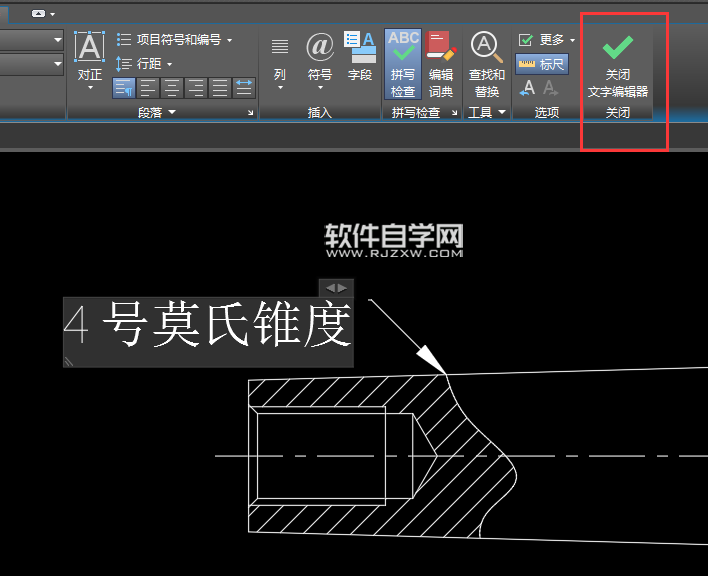Open spell check settings launcher
708x576 pixels.
click(x=454, y=112)
